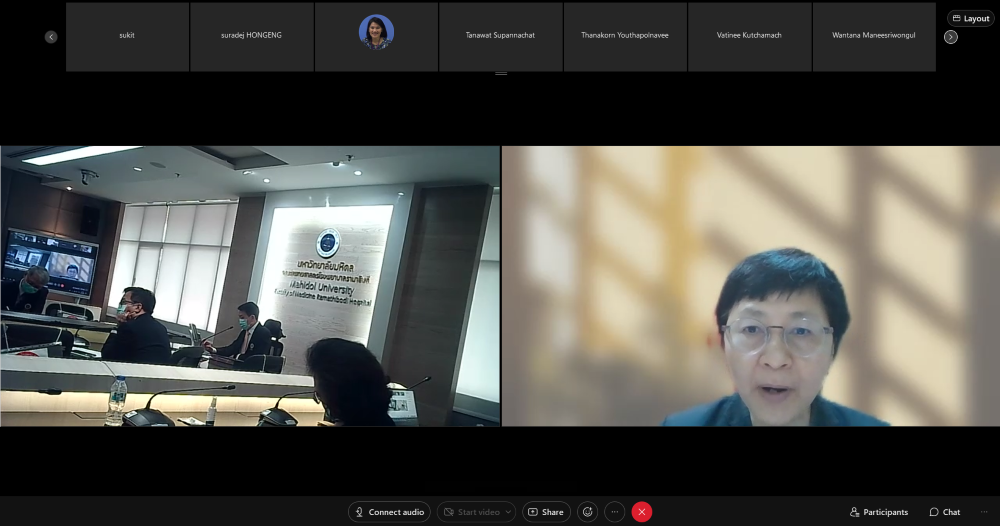
Task: Open the Start video dropdown arrow
Action: pos(508,512)
